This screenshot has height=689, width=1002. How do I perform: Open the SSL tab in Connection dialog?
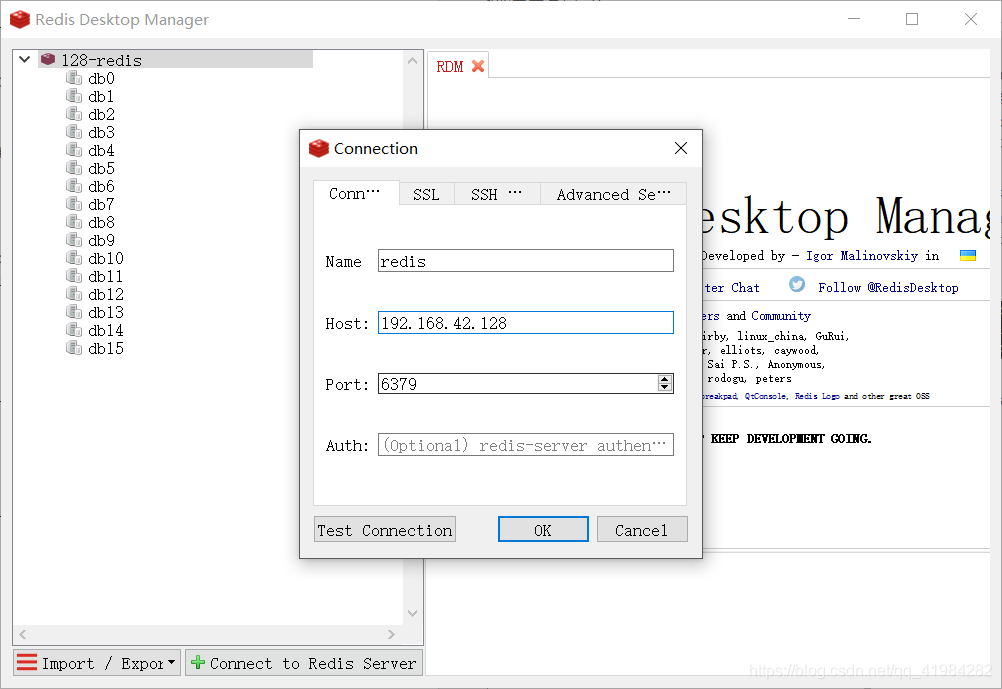pos(426,194)
